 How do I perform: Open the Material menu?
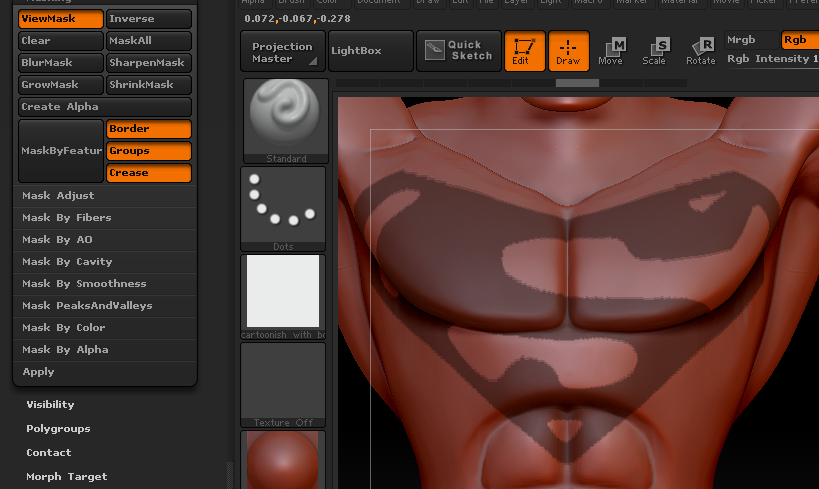(680, 3)
